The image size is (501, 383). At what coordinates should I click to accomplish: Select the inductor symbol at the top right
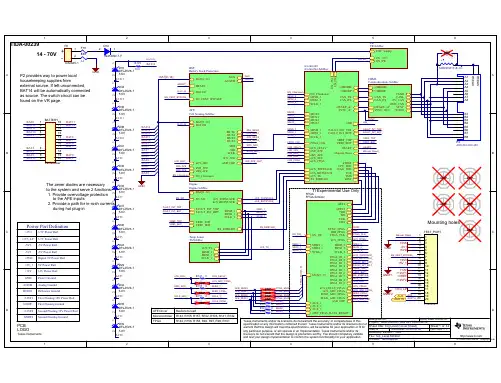447,64
